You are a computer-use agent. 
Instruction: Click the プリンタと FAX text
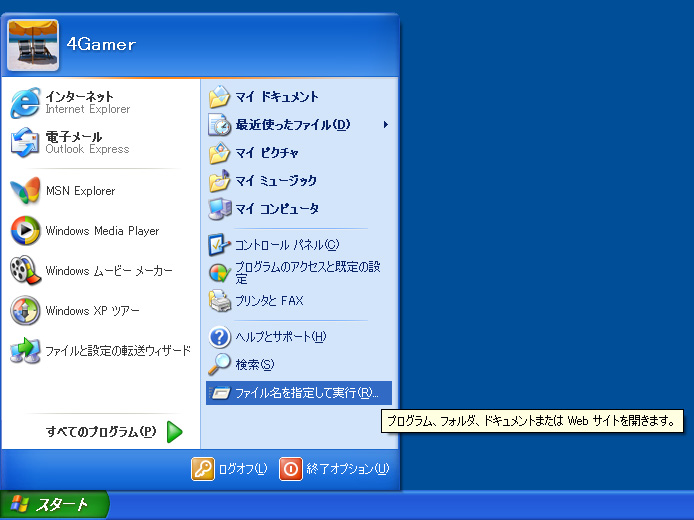[x=269, y=301]
